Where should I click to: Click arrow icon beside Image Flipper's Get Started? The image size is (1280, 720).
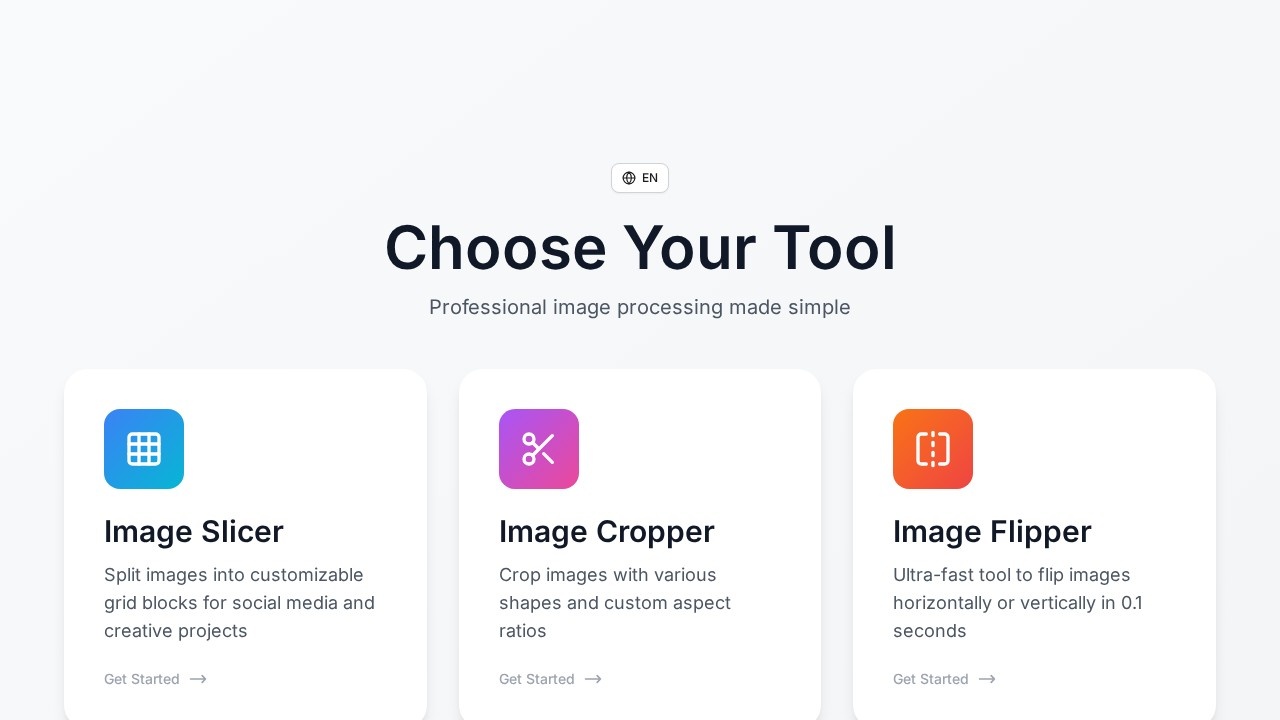click(987, 679)
